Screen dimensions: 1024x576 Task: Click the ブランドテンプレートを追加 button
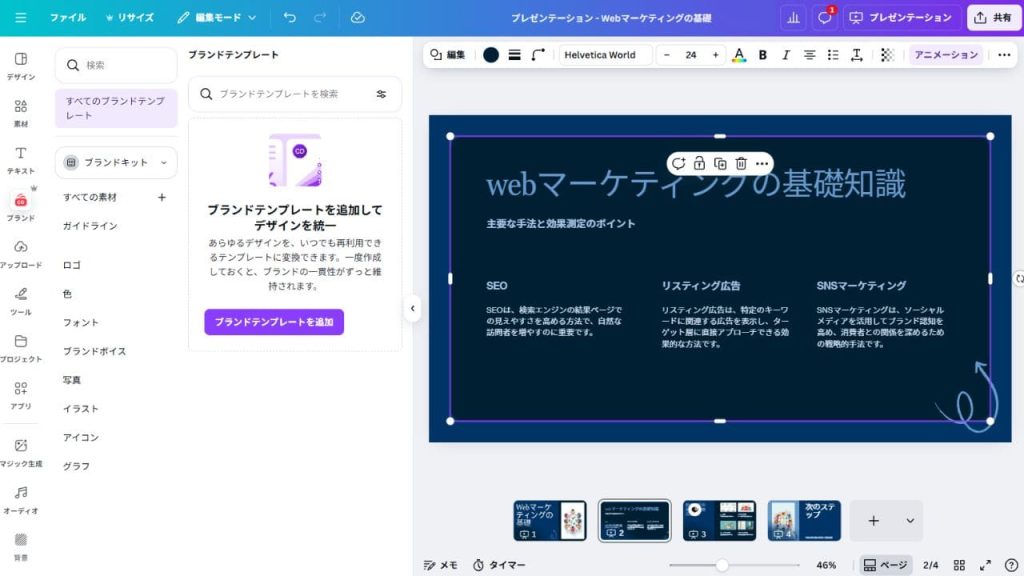(x=274, y=322)
